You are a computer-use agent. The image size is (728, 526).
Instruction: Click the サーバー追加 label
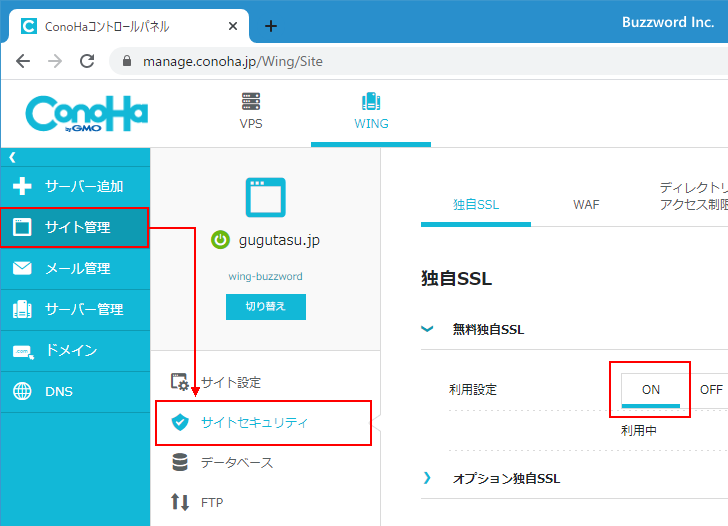tap(84, 187)
